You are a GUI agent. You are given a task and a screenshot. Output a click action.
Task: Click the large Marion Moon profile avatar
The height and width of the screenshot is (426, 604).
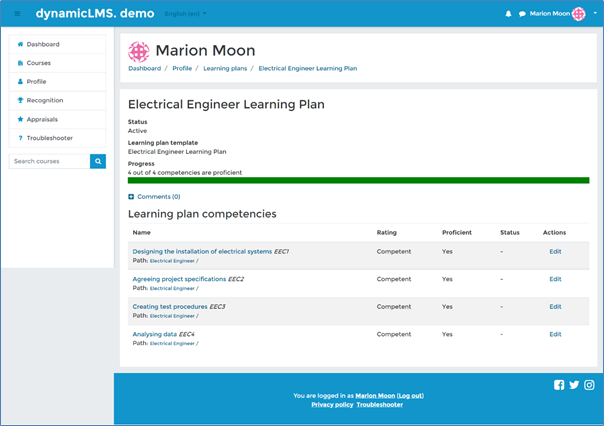coord(139,52)
